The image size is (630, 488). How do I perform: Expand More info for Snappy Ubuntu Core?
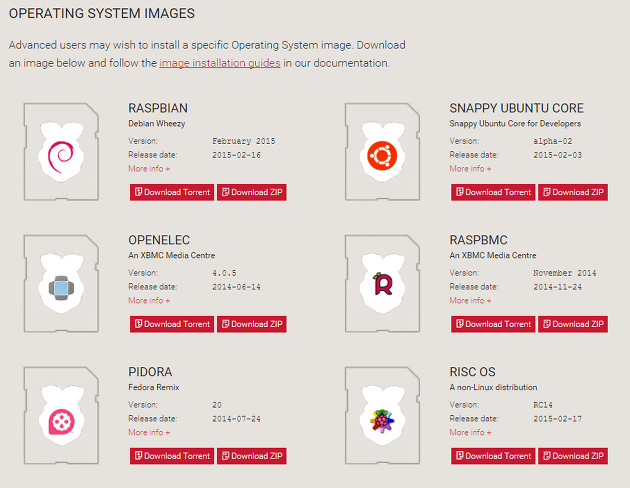[x=470, y=169]
